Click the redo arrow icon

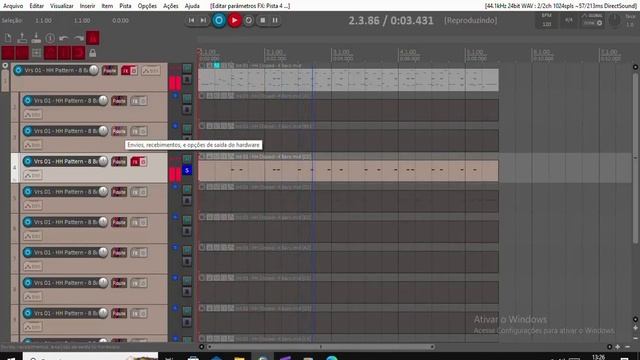coord(78,38)
